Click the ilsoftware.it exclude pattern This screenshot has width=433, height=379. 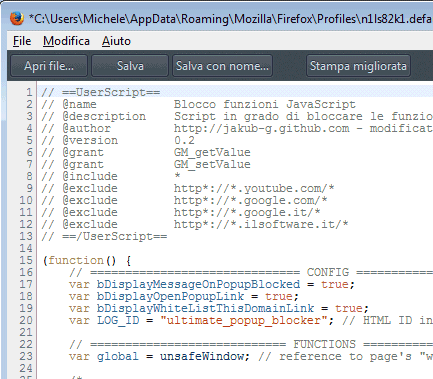point(261,224)
